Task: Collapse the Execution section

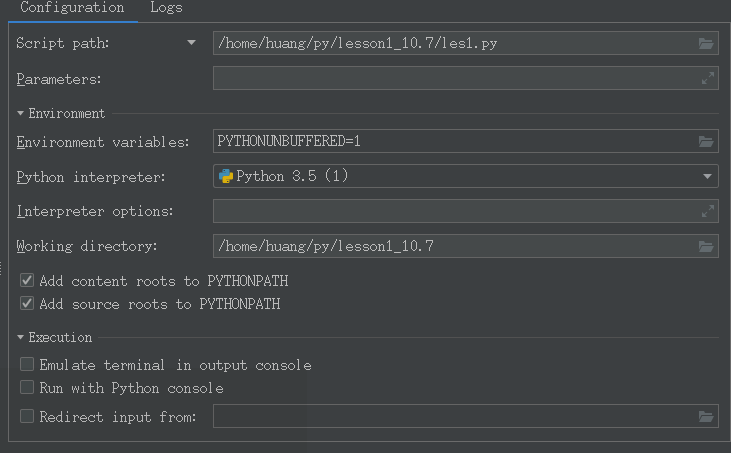Action: 21,337
